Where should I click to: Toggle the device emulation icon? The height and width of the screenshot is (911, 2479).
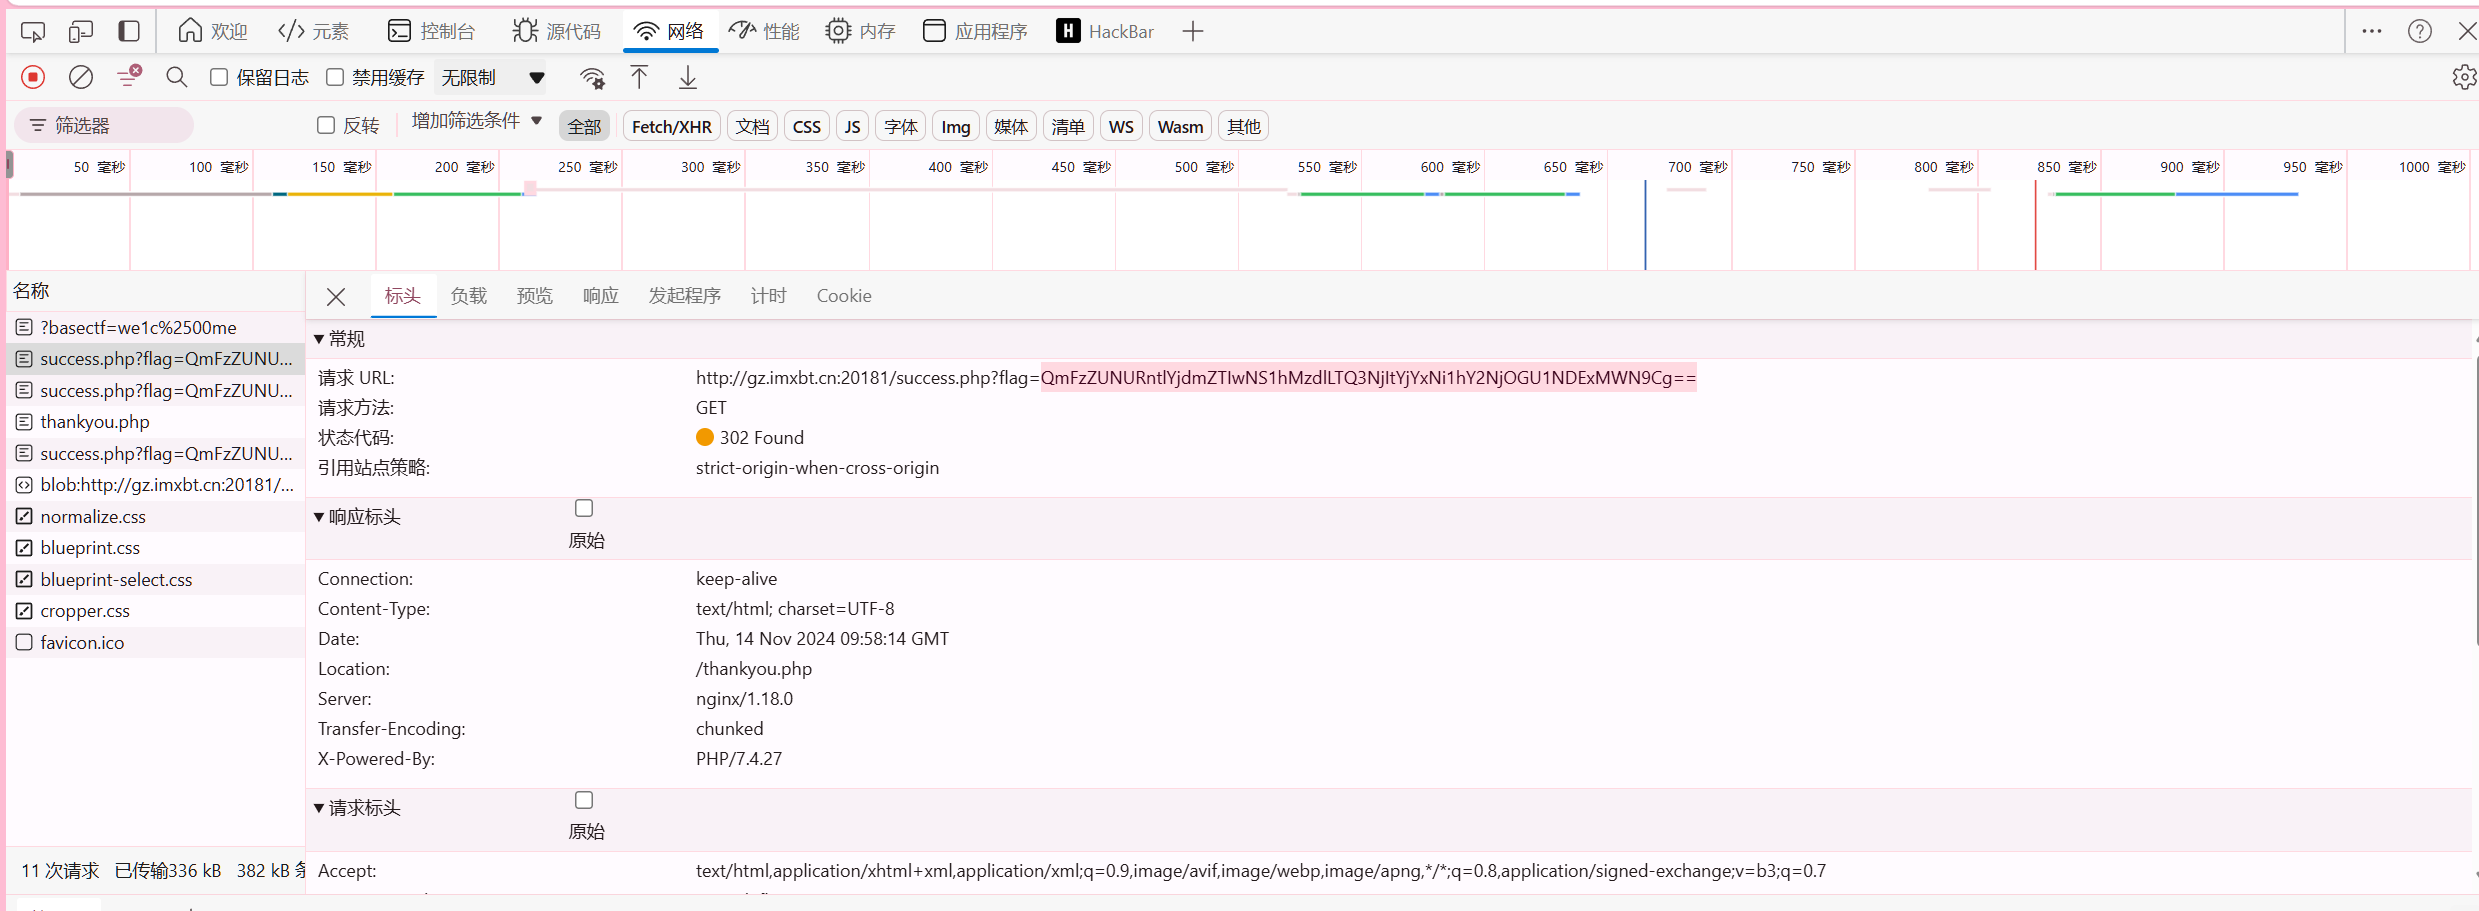(x=81, y=31)
